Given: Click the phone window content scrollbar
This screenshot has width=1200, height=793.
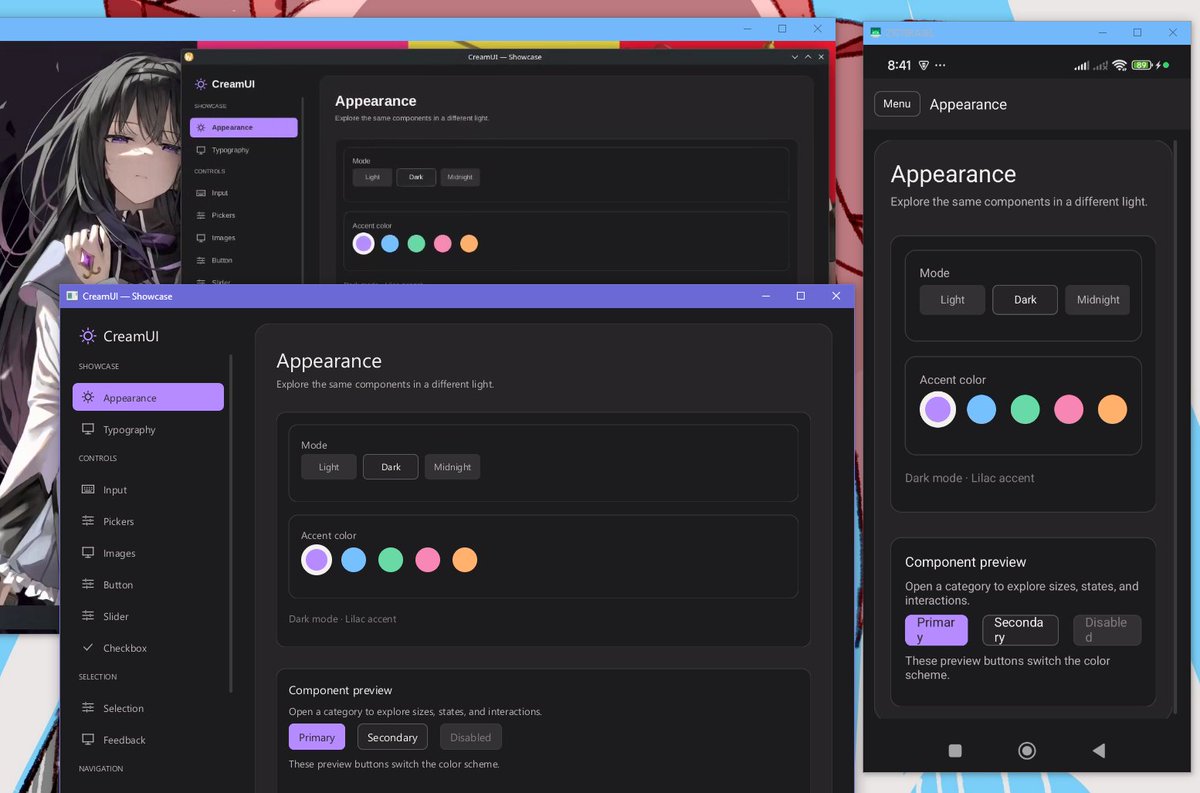Looking at the screenshot, I should (1176, 428).
